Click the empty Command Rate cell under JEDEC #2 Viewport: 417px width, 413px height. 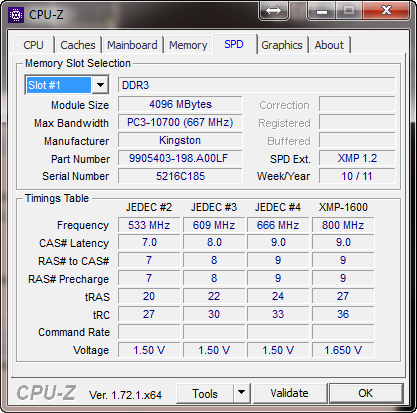(x=149, y=332)
